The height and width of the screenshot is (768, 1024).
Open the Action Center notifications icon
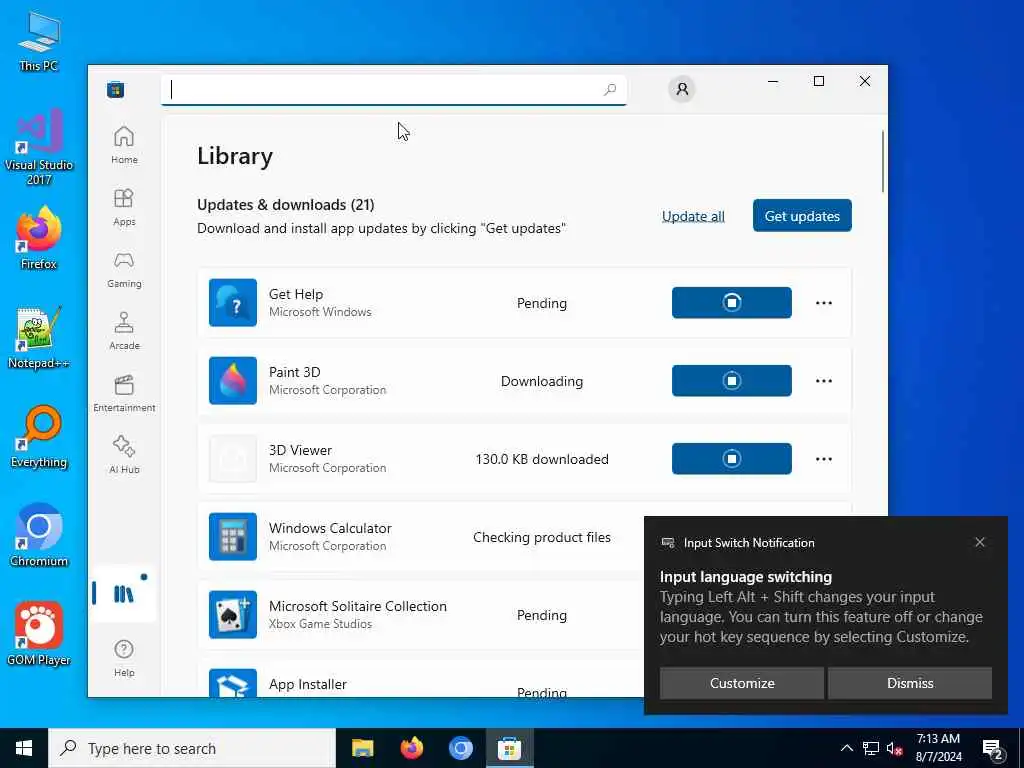pos(993,749)
